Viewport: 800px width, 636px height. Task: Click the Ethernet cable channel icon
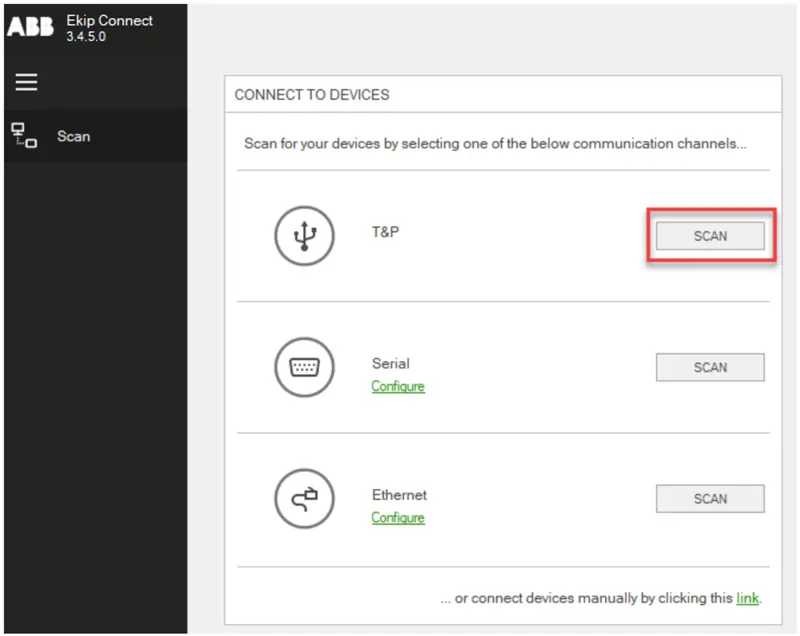303,498
